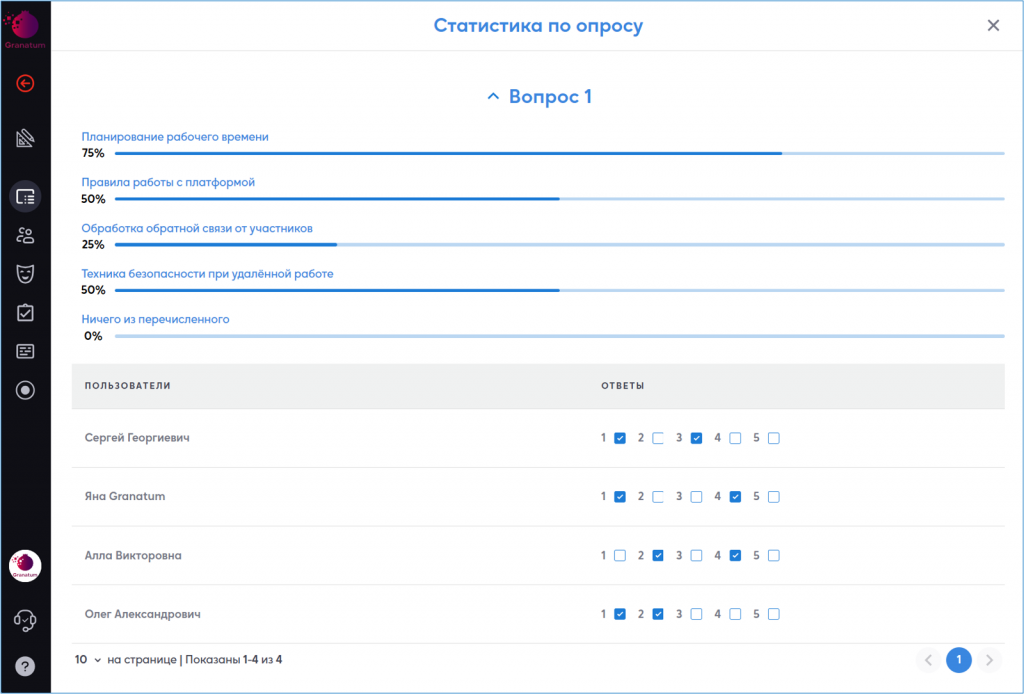Open the text card sidebar icon

(x=25, y=351)
